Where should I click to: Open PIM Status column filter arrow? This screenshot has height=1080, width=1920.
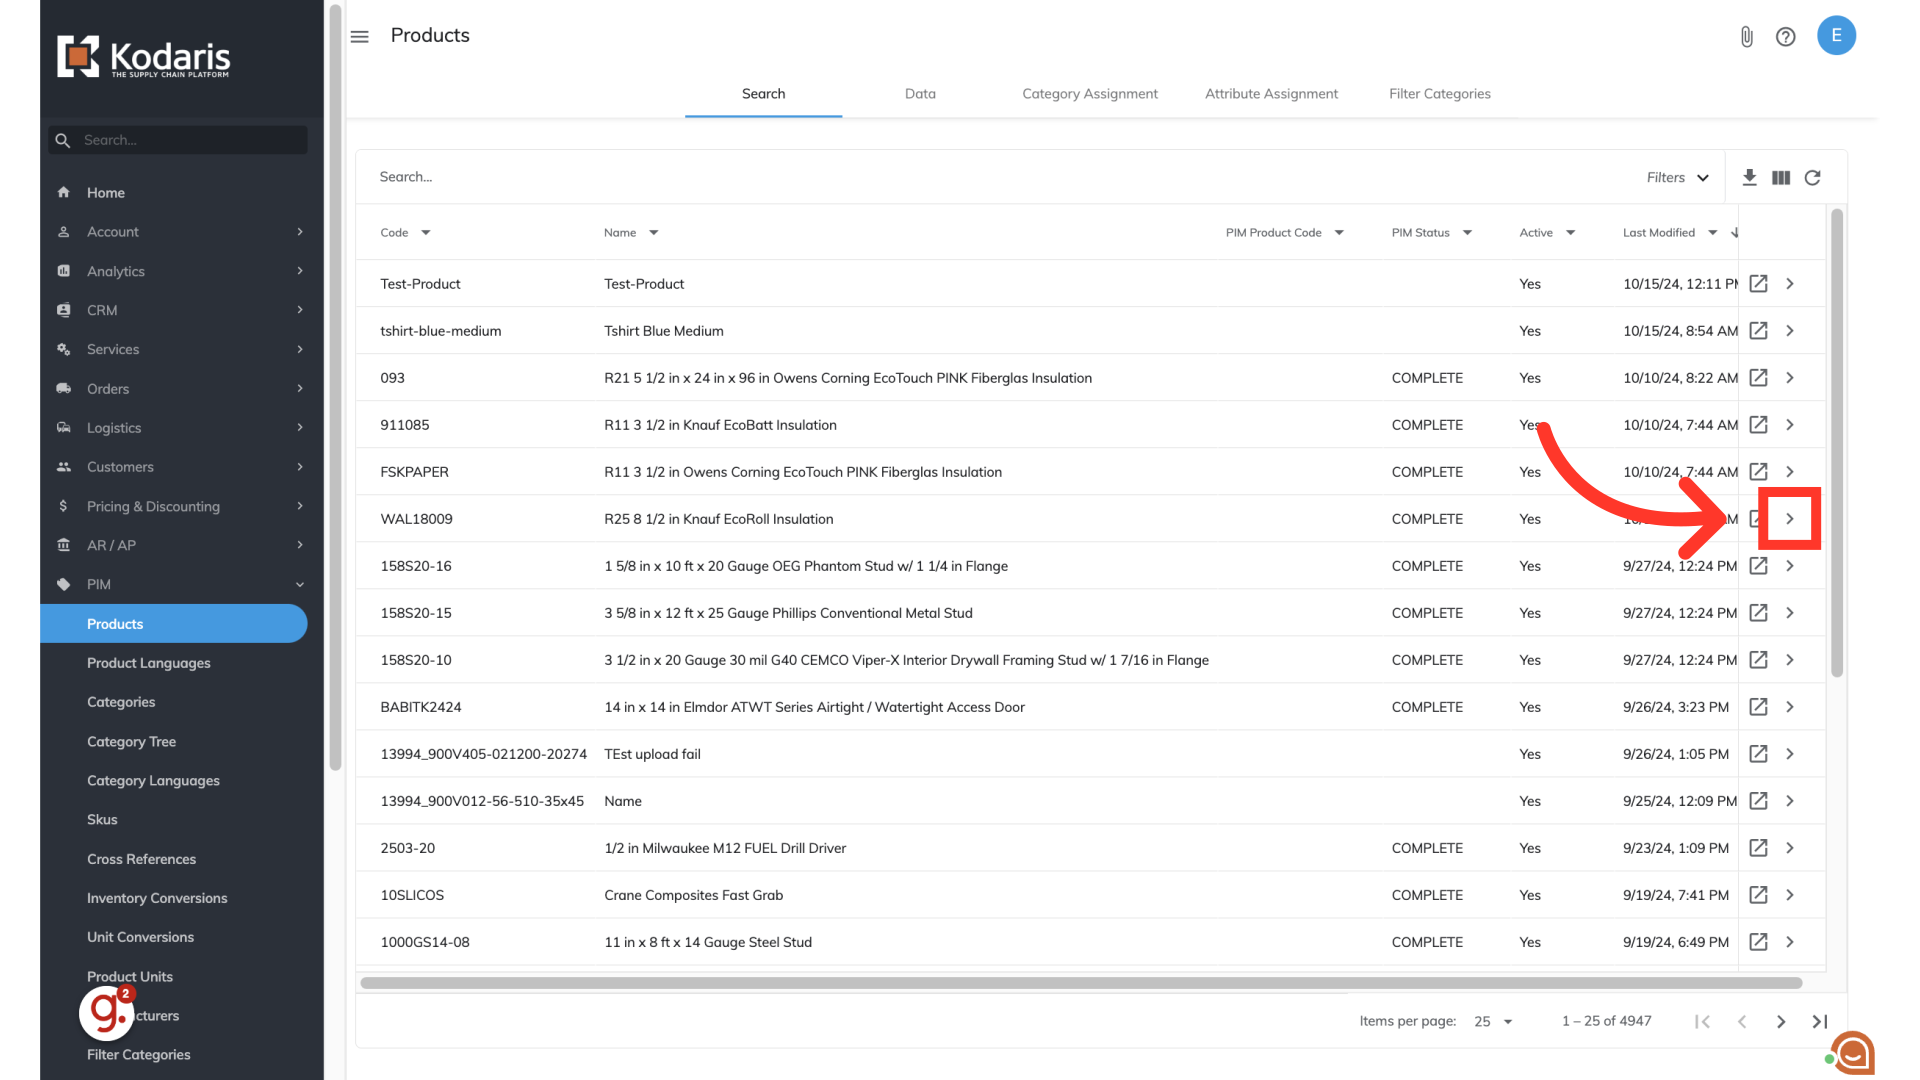click(x=1467, y=233)
